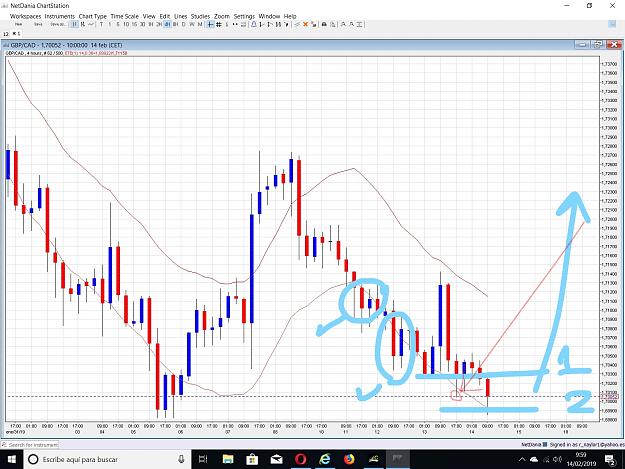Click the taskbar microphone icon
Viewport: 625px width, 469px height.
[181, 459]
